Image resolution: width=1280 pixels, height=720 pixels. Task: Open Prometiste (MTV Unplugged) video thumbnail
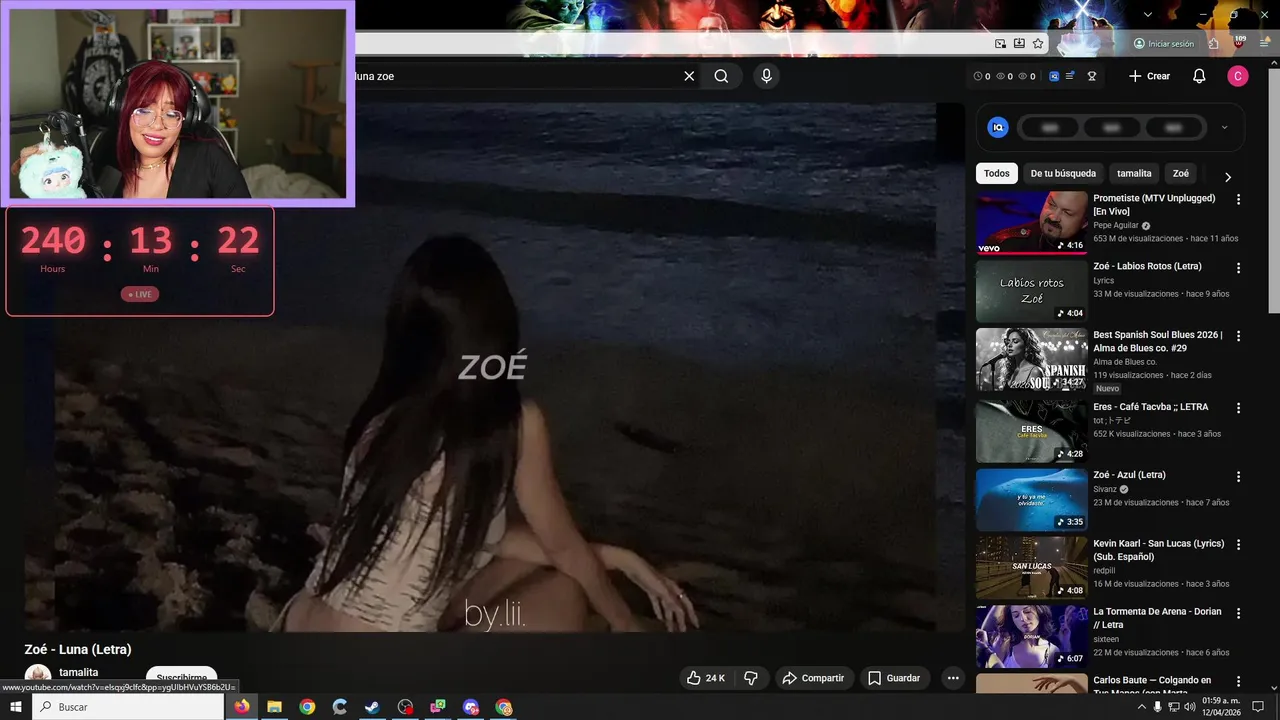[x=1031, y=222]
